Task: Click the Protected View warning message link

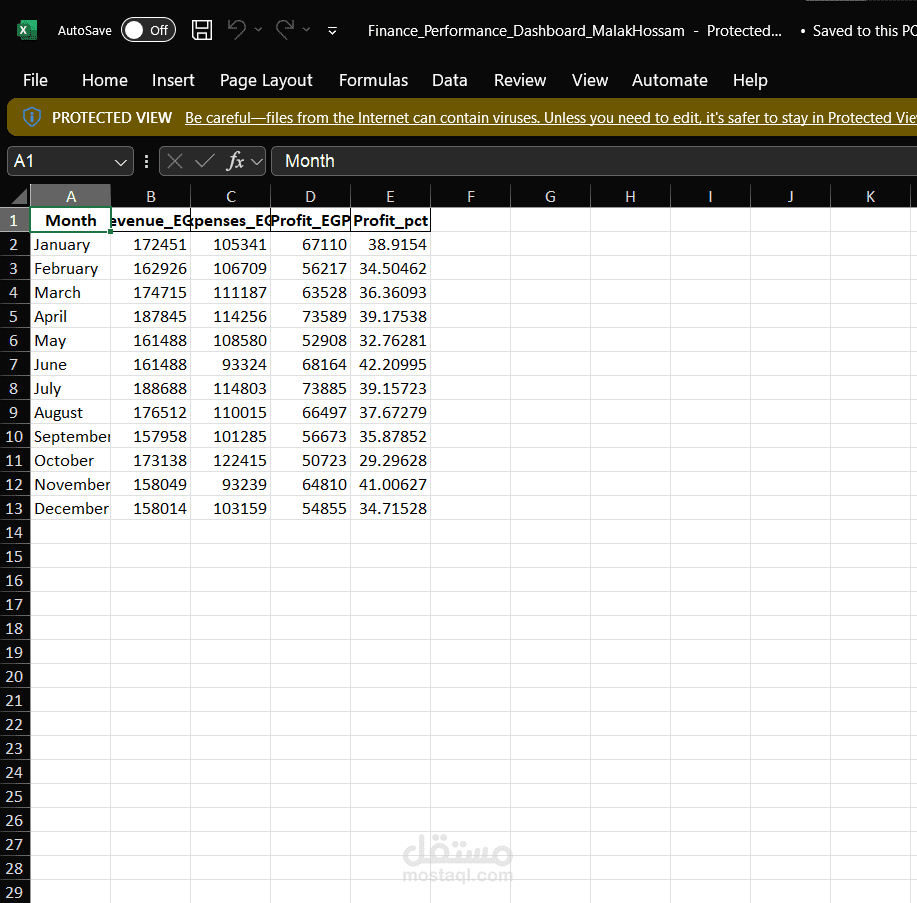Action: click(550, 118)
